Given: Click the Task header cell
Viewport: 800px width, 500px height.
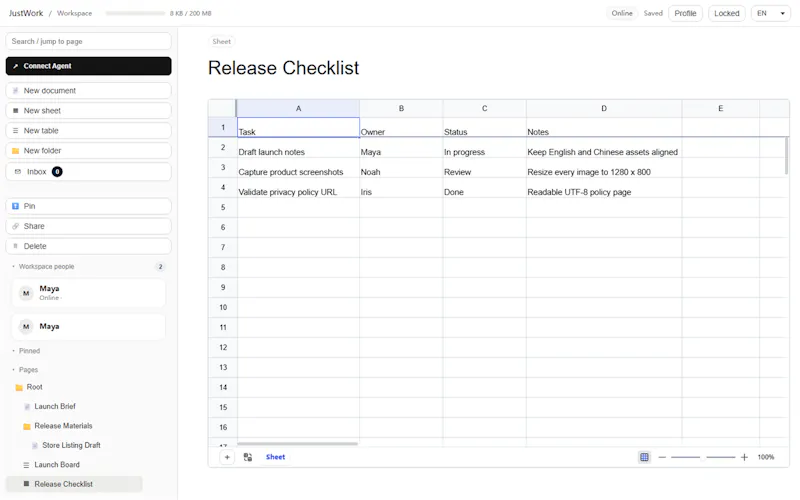Looking at the screenshot, I should (x=298, y=128).
